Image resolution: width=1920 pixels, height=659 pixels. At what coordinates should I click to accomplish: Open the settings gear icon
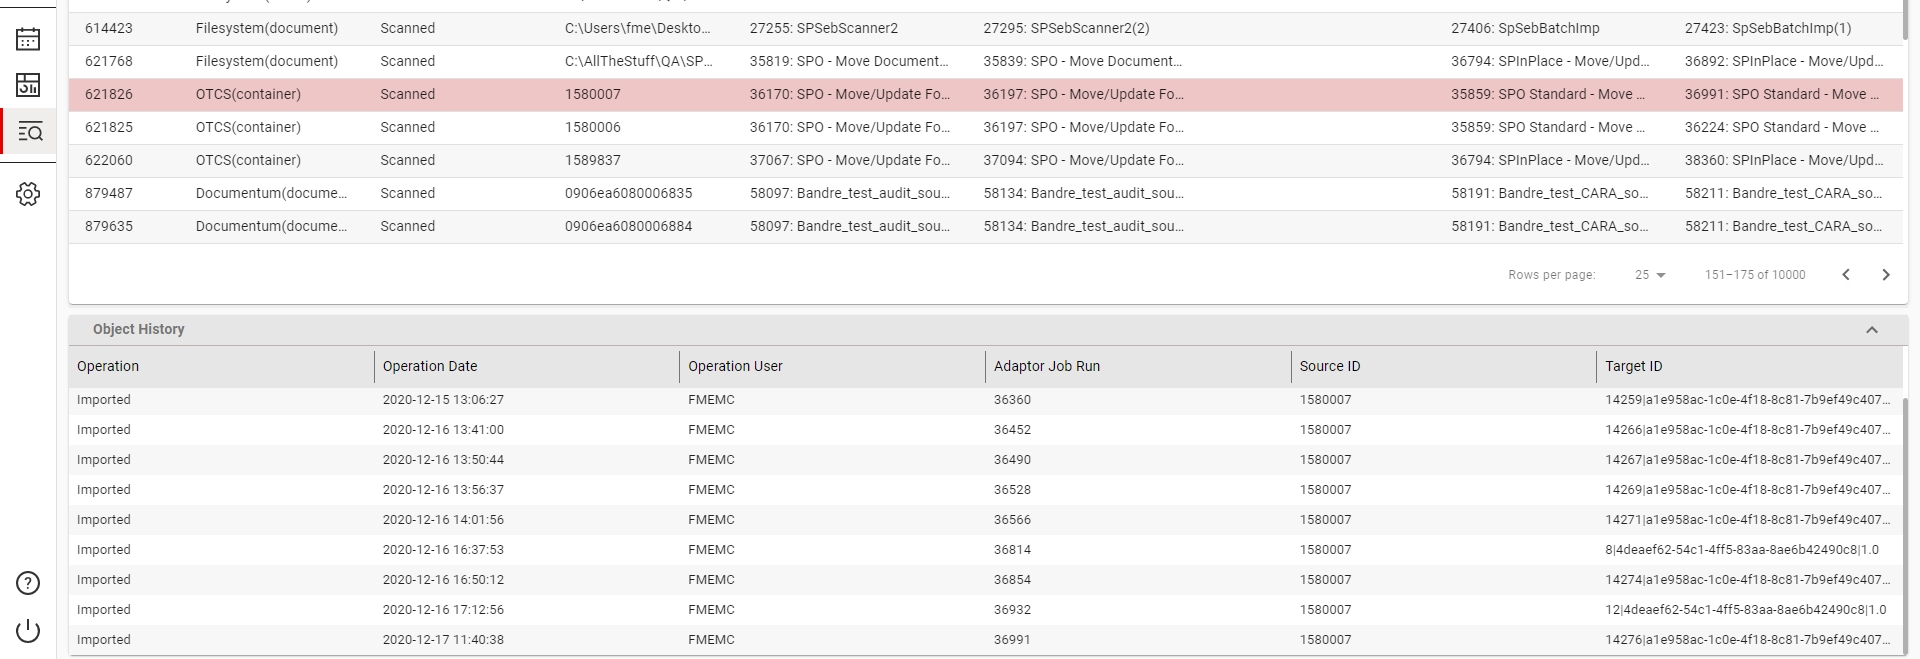(28, 194)
